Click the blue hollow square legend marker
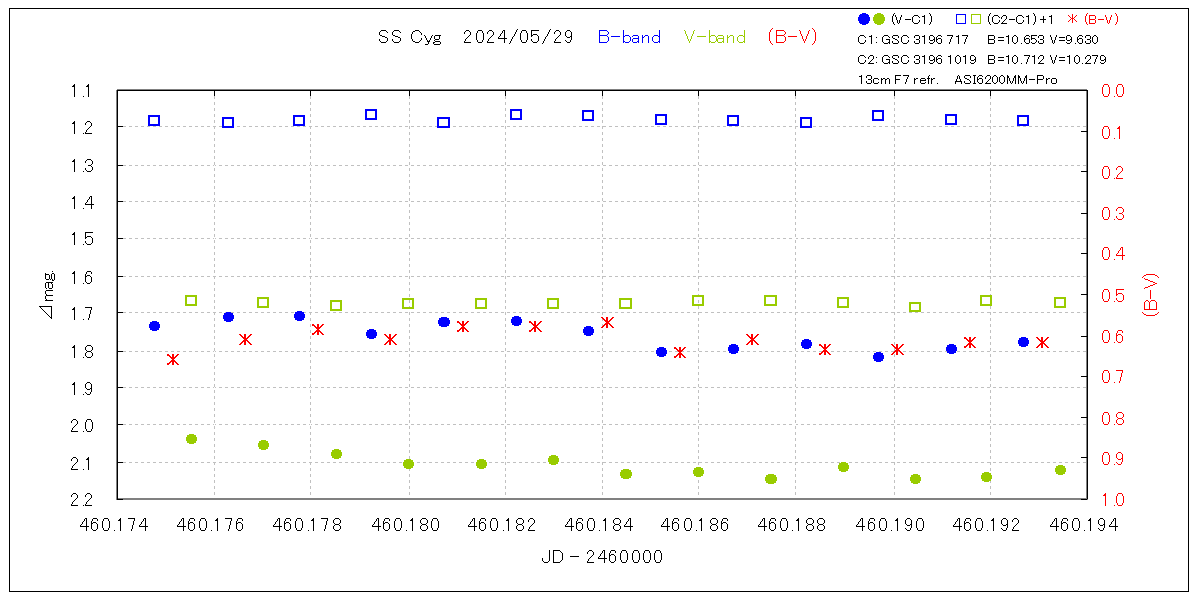 [x=960, y=19]
